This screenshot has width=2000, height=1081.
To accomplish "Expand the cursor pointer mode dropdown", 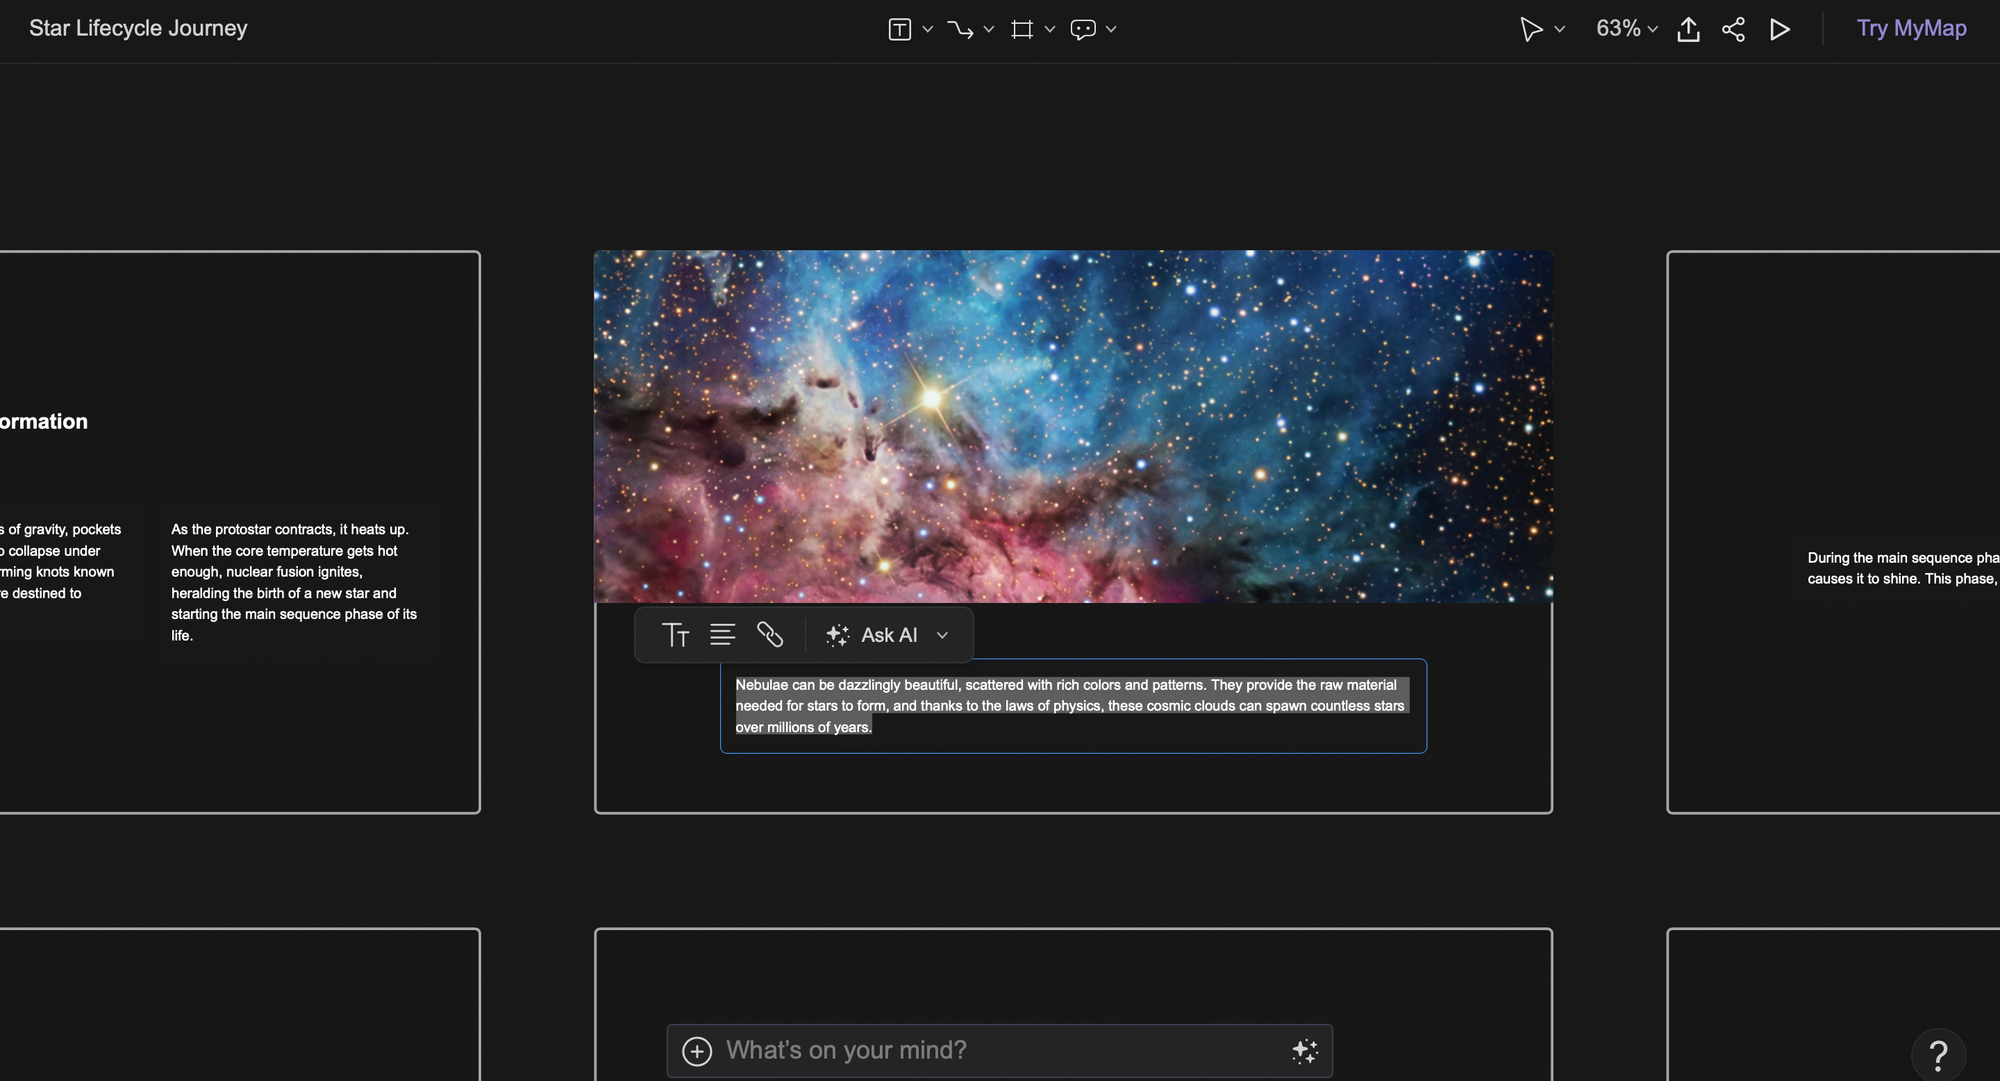I will (x=1559, y=29).
